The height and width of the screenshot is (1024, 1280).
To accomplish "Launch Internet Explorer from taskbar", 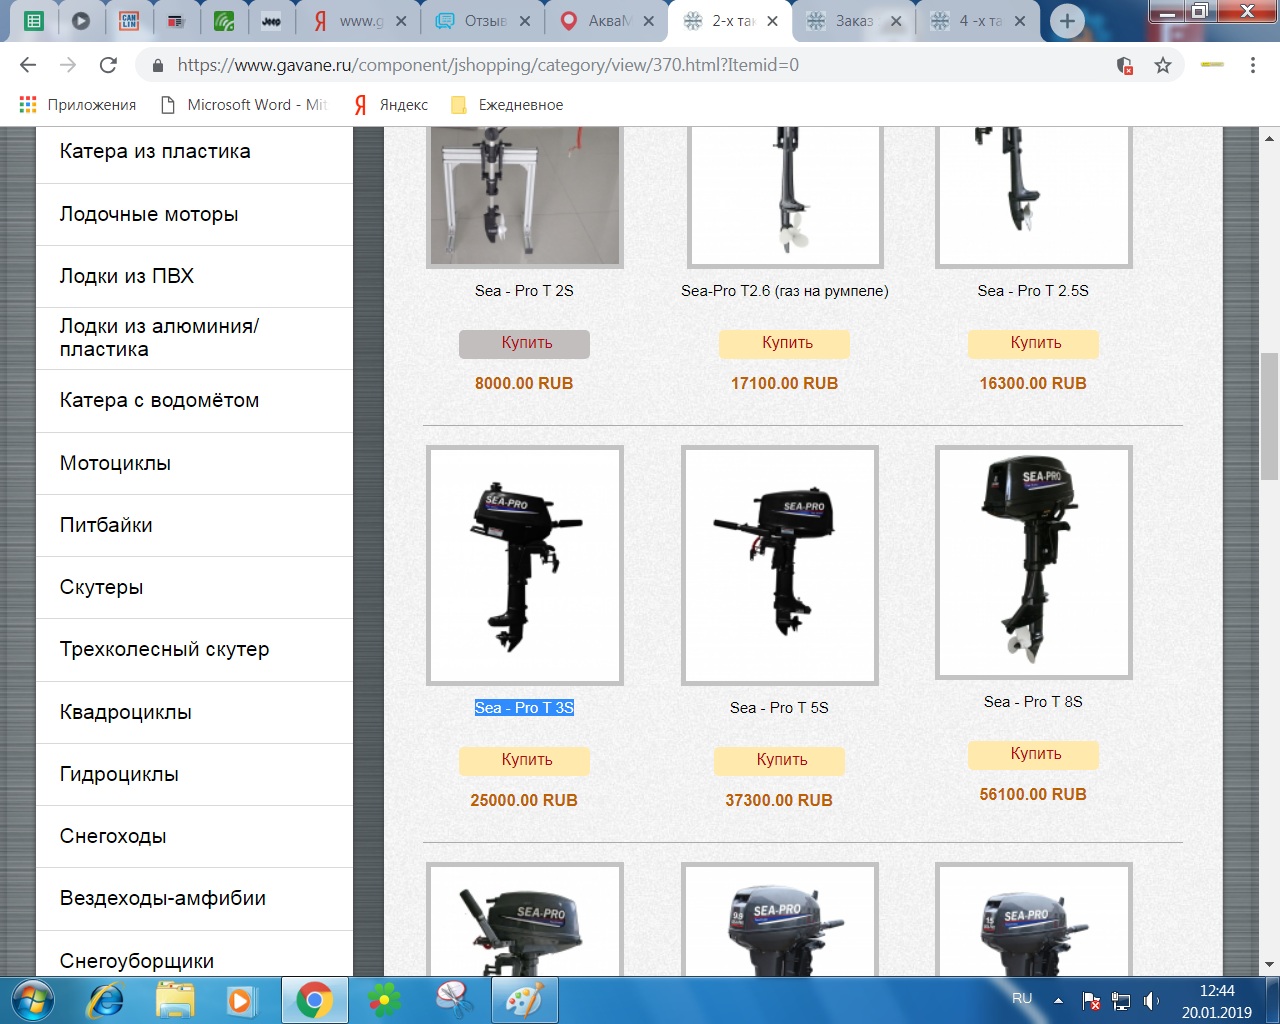I will [105, 1000].
